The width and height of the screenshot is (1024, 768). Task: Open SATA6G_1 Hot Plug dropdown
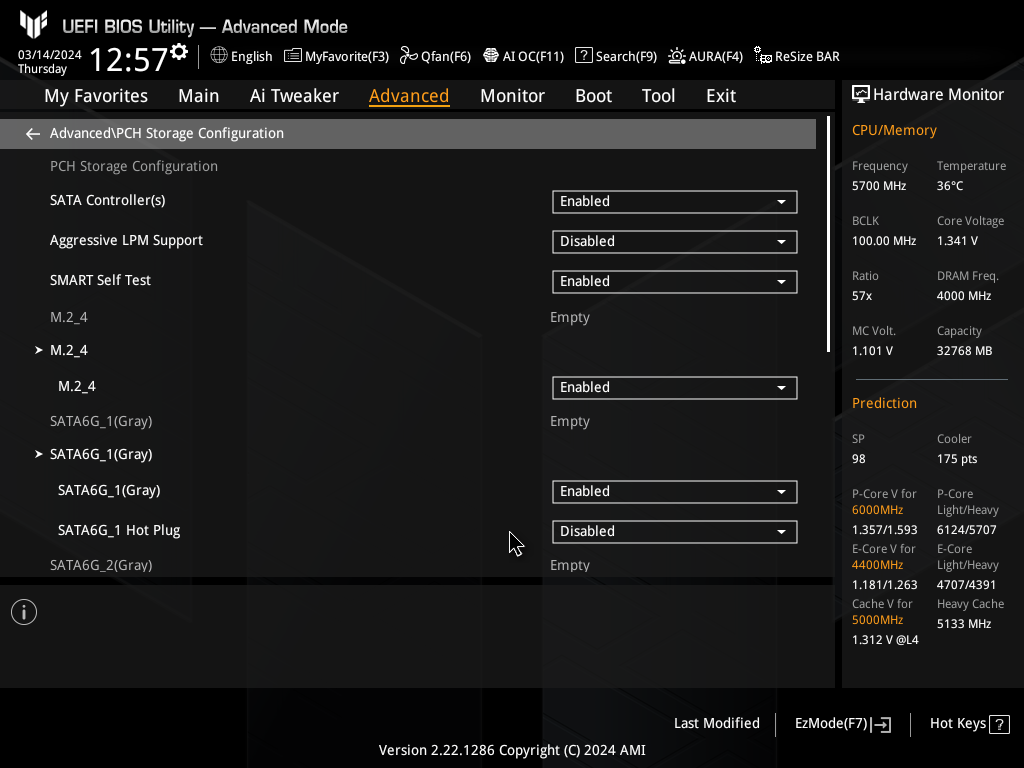[675, 532]
